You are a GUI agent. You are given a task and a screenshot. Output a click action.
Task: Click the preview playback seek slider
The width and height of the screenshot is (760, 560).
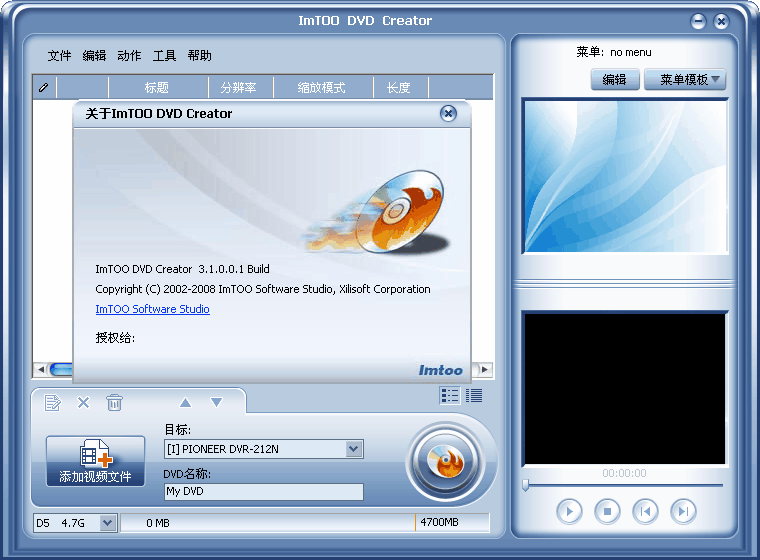tap(622, 485)
